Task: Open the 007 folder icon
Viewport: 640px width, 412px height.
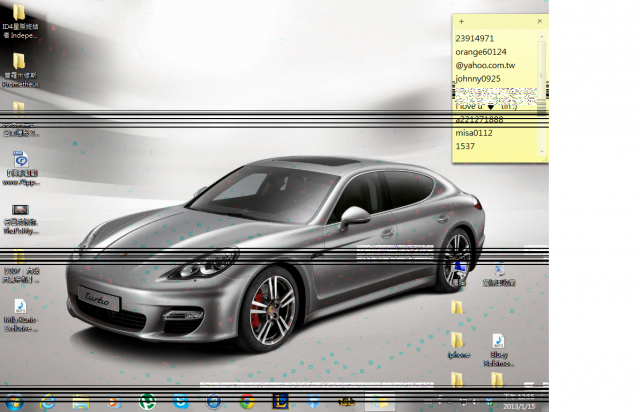Action: (x=20, y=267)
